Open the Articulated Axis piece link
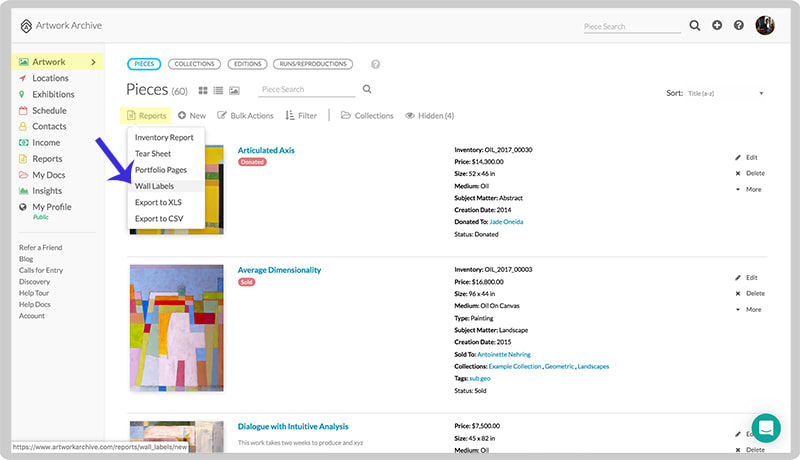Image resolution: width=800 pixels, height=460 pixels. coord(266,150)
